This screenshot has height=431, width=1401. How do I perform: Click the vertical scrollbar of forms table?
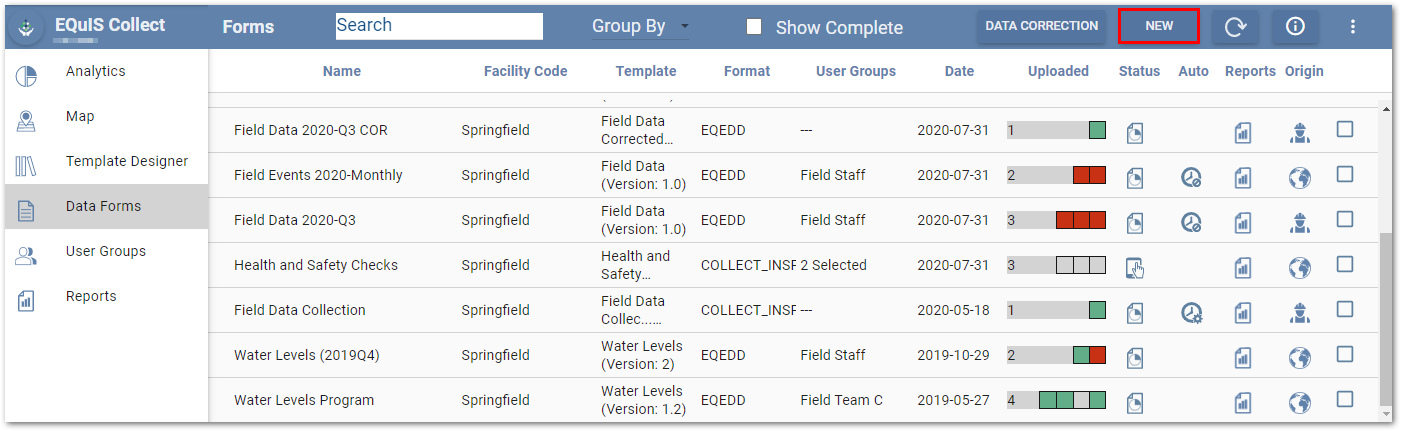coord(1386,318)
